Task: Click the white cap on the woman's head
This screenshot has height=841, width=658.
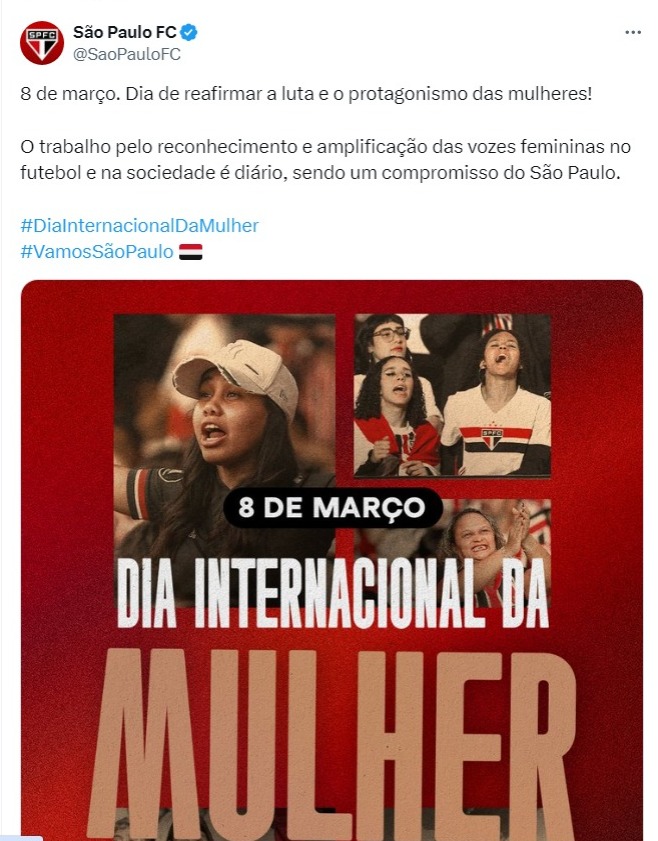Action: coord(236,373)
